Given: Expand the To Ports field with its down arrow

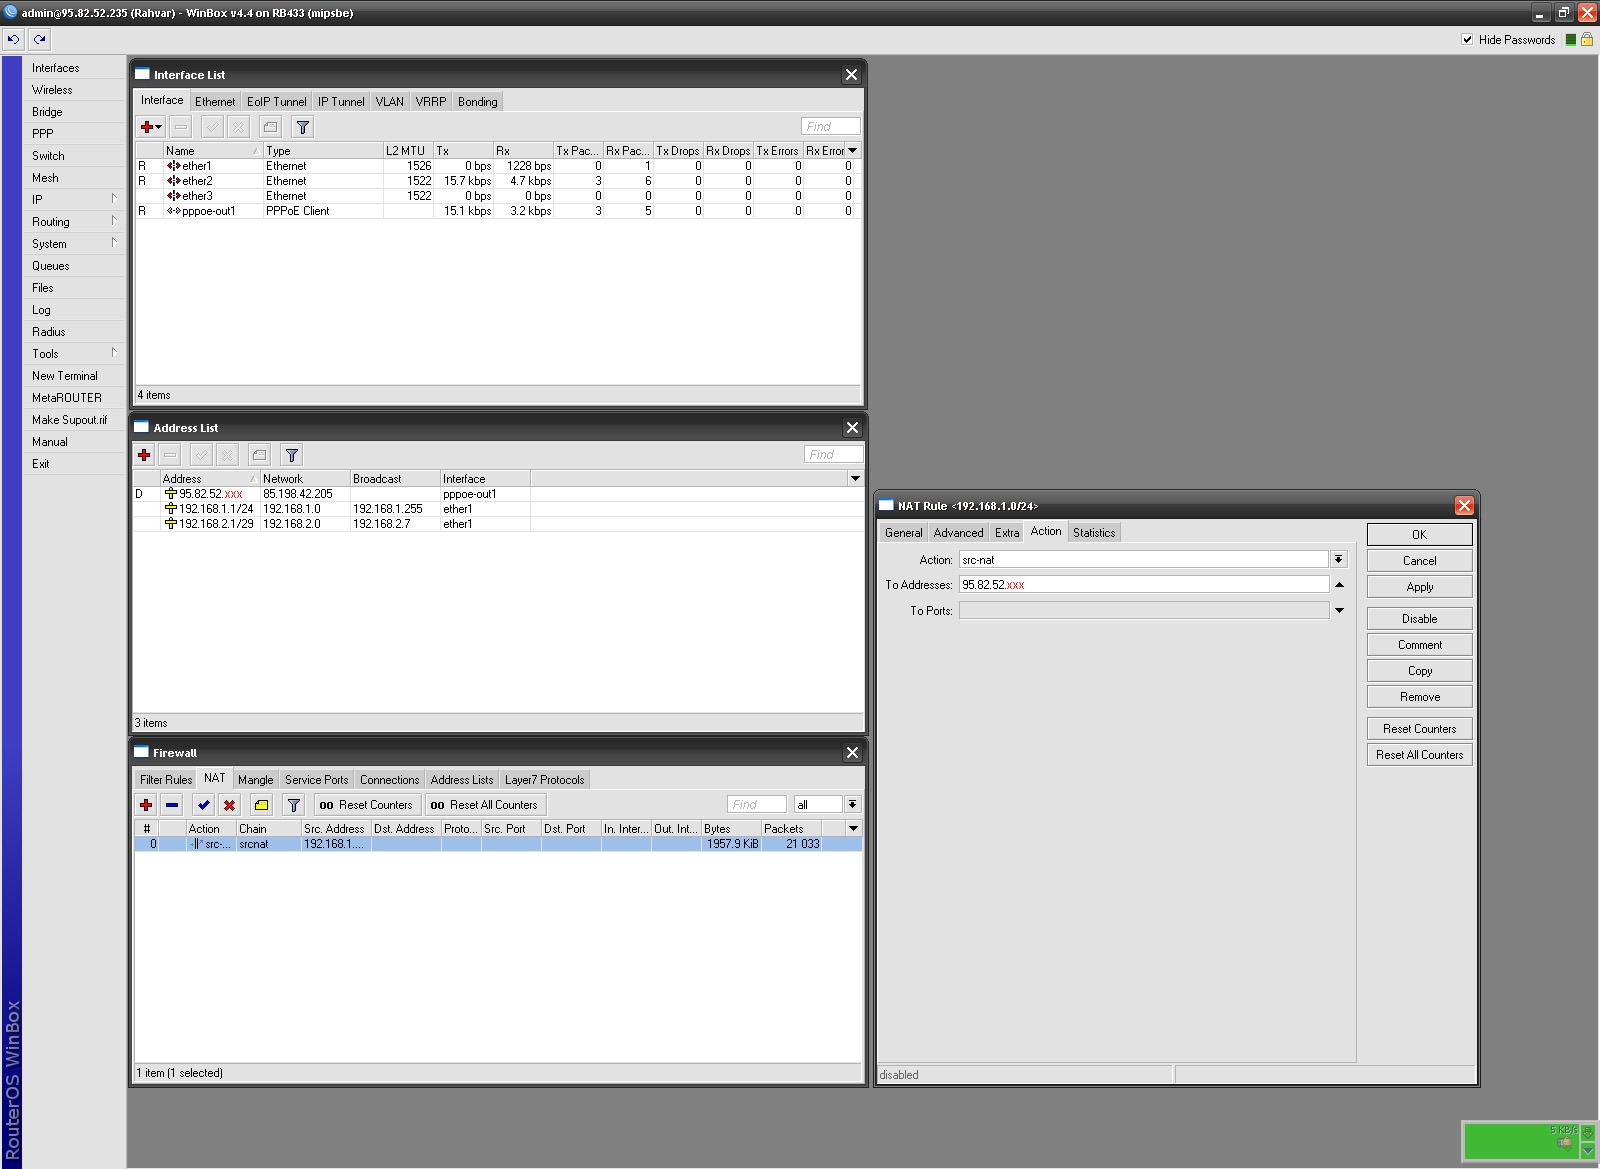Looking at the screenshot, I should point(1339,610).
